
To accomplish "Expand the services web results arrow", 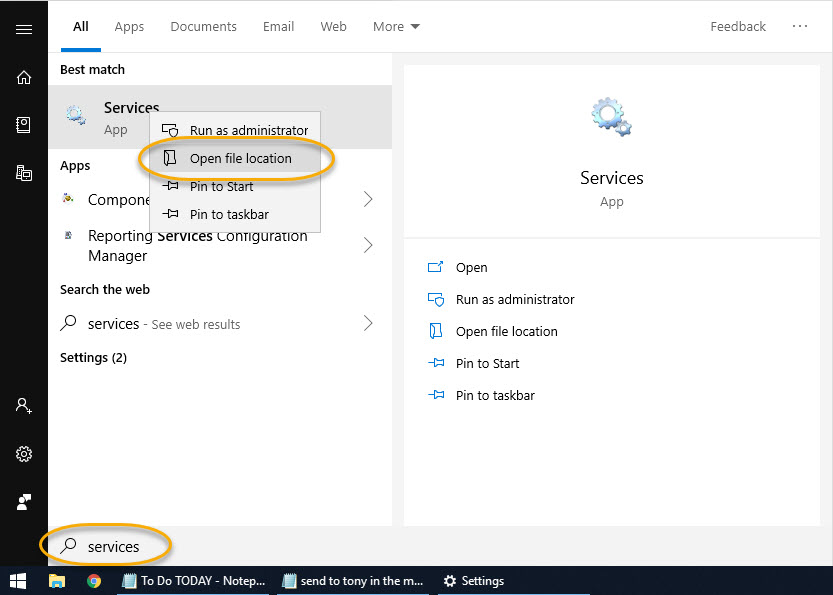I will (368, 323).
